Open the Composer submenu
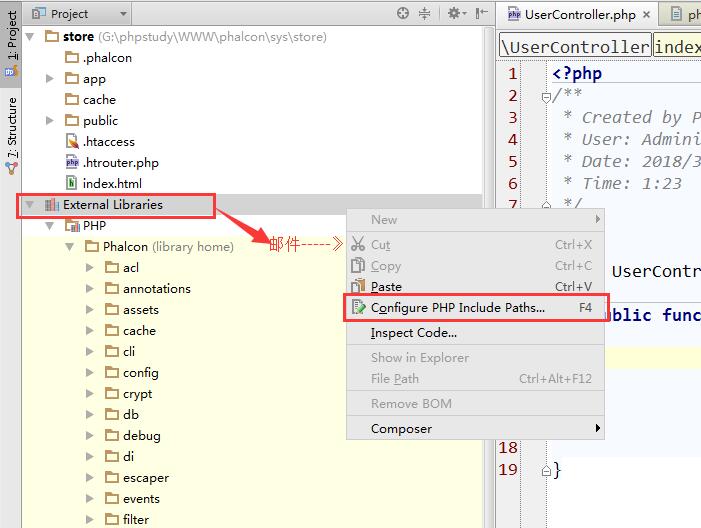The image size is (701, 528). 401,428
